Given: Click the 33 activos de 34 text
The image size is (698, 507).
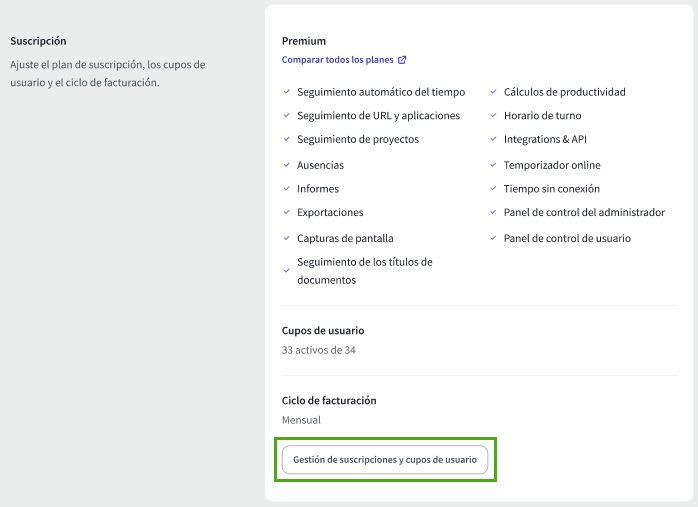Looking at the screenshot, I should point(318,350).
